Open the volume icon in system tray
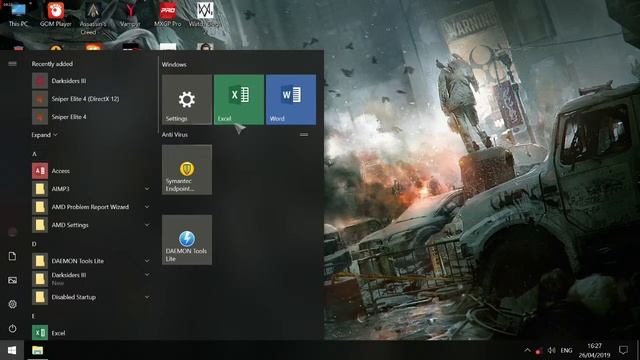Image resolution: width=640 pixels, height=360 pixels. (551, 350)
